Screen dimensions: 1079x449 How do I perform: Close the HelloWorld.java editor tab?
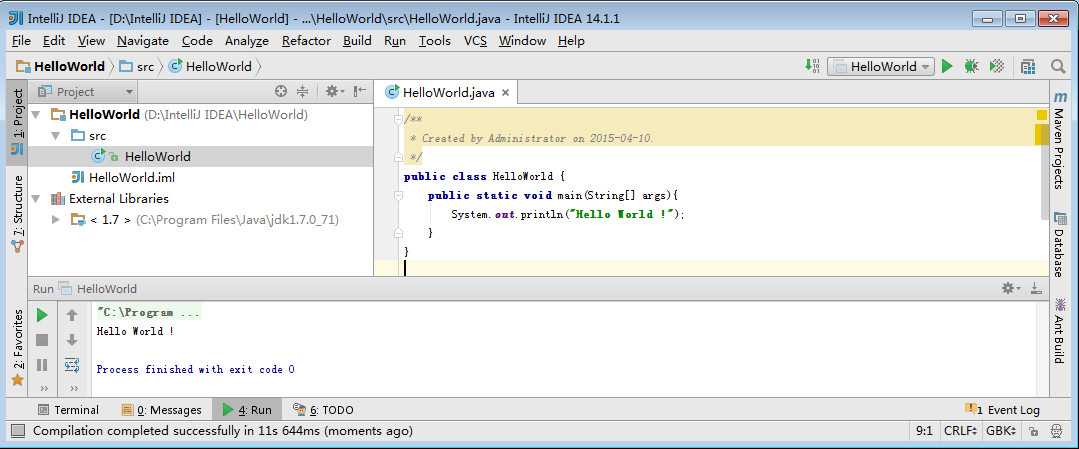[x=505, y=92]
